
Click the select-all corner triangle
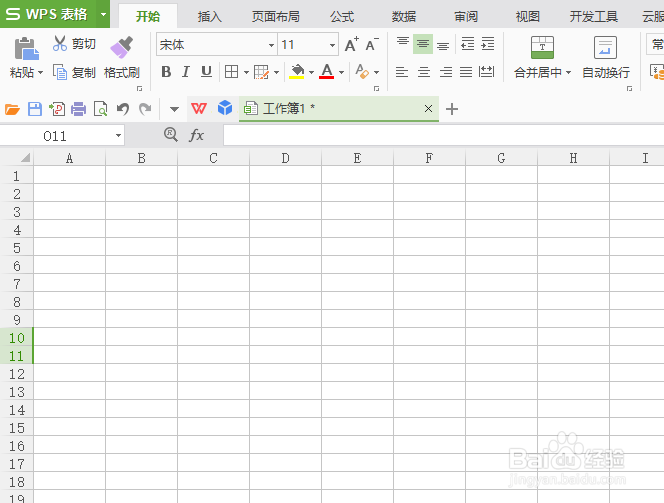(x=25, y=158)
